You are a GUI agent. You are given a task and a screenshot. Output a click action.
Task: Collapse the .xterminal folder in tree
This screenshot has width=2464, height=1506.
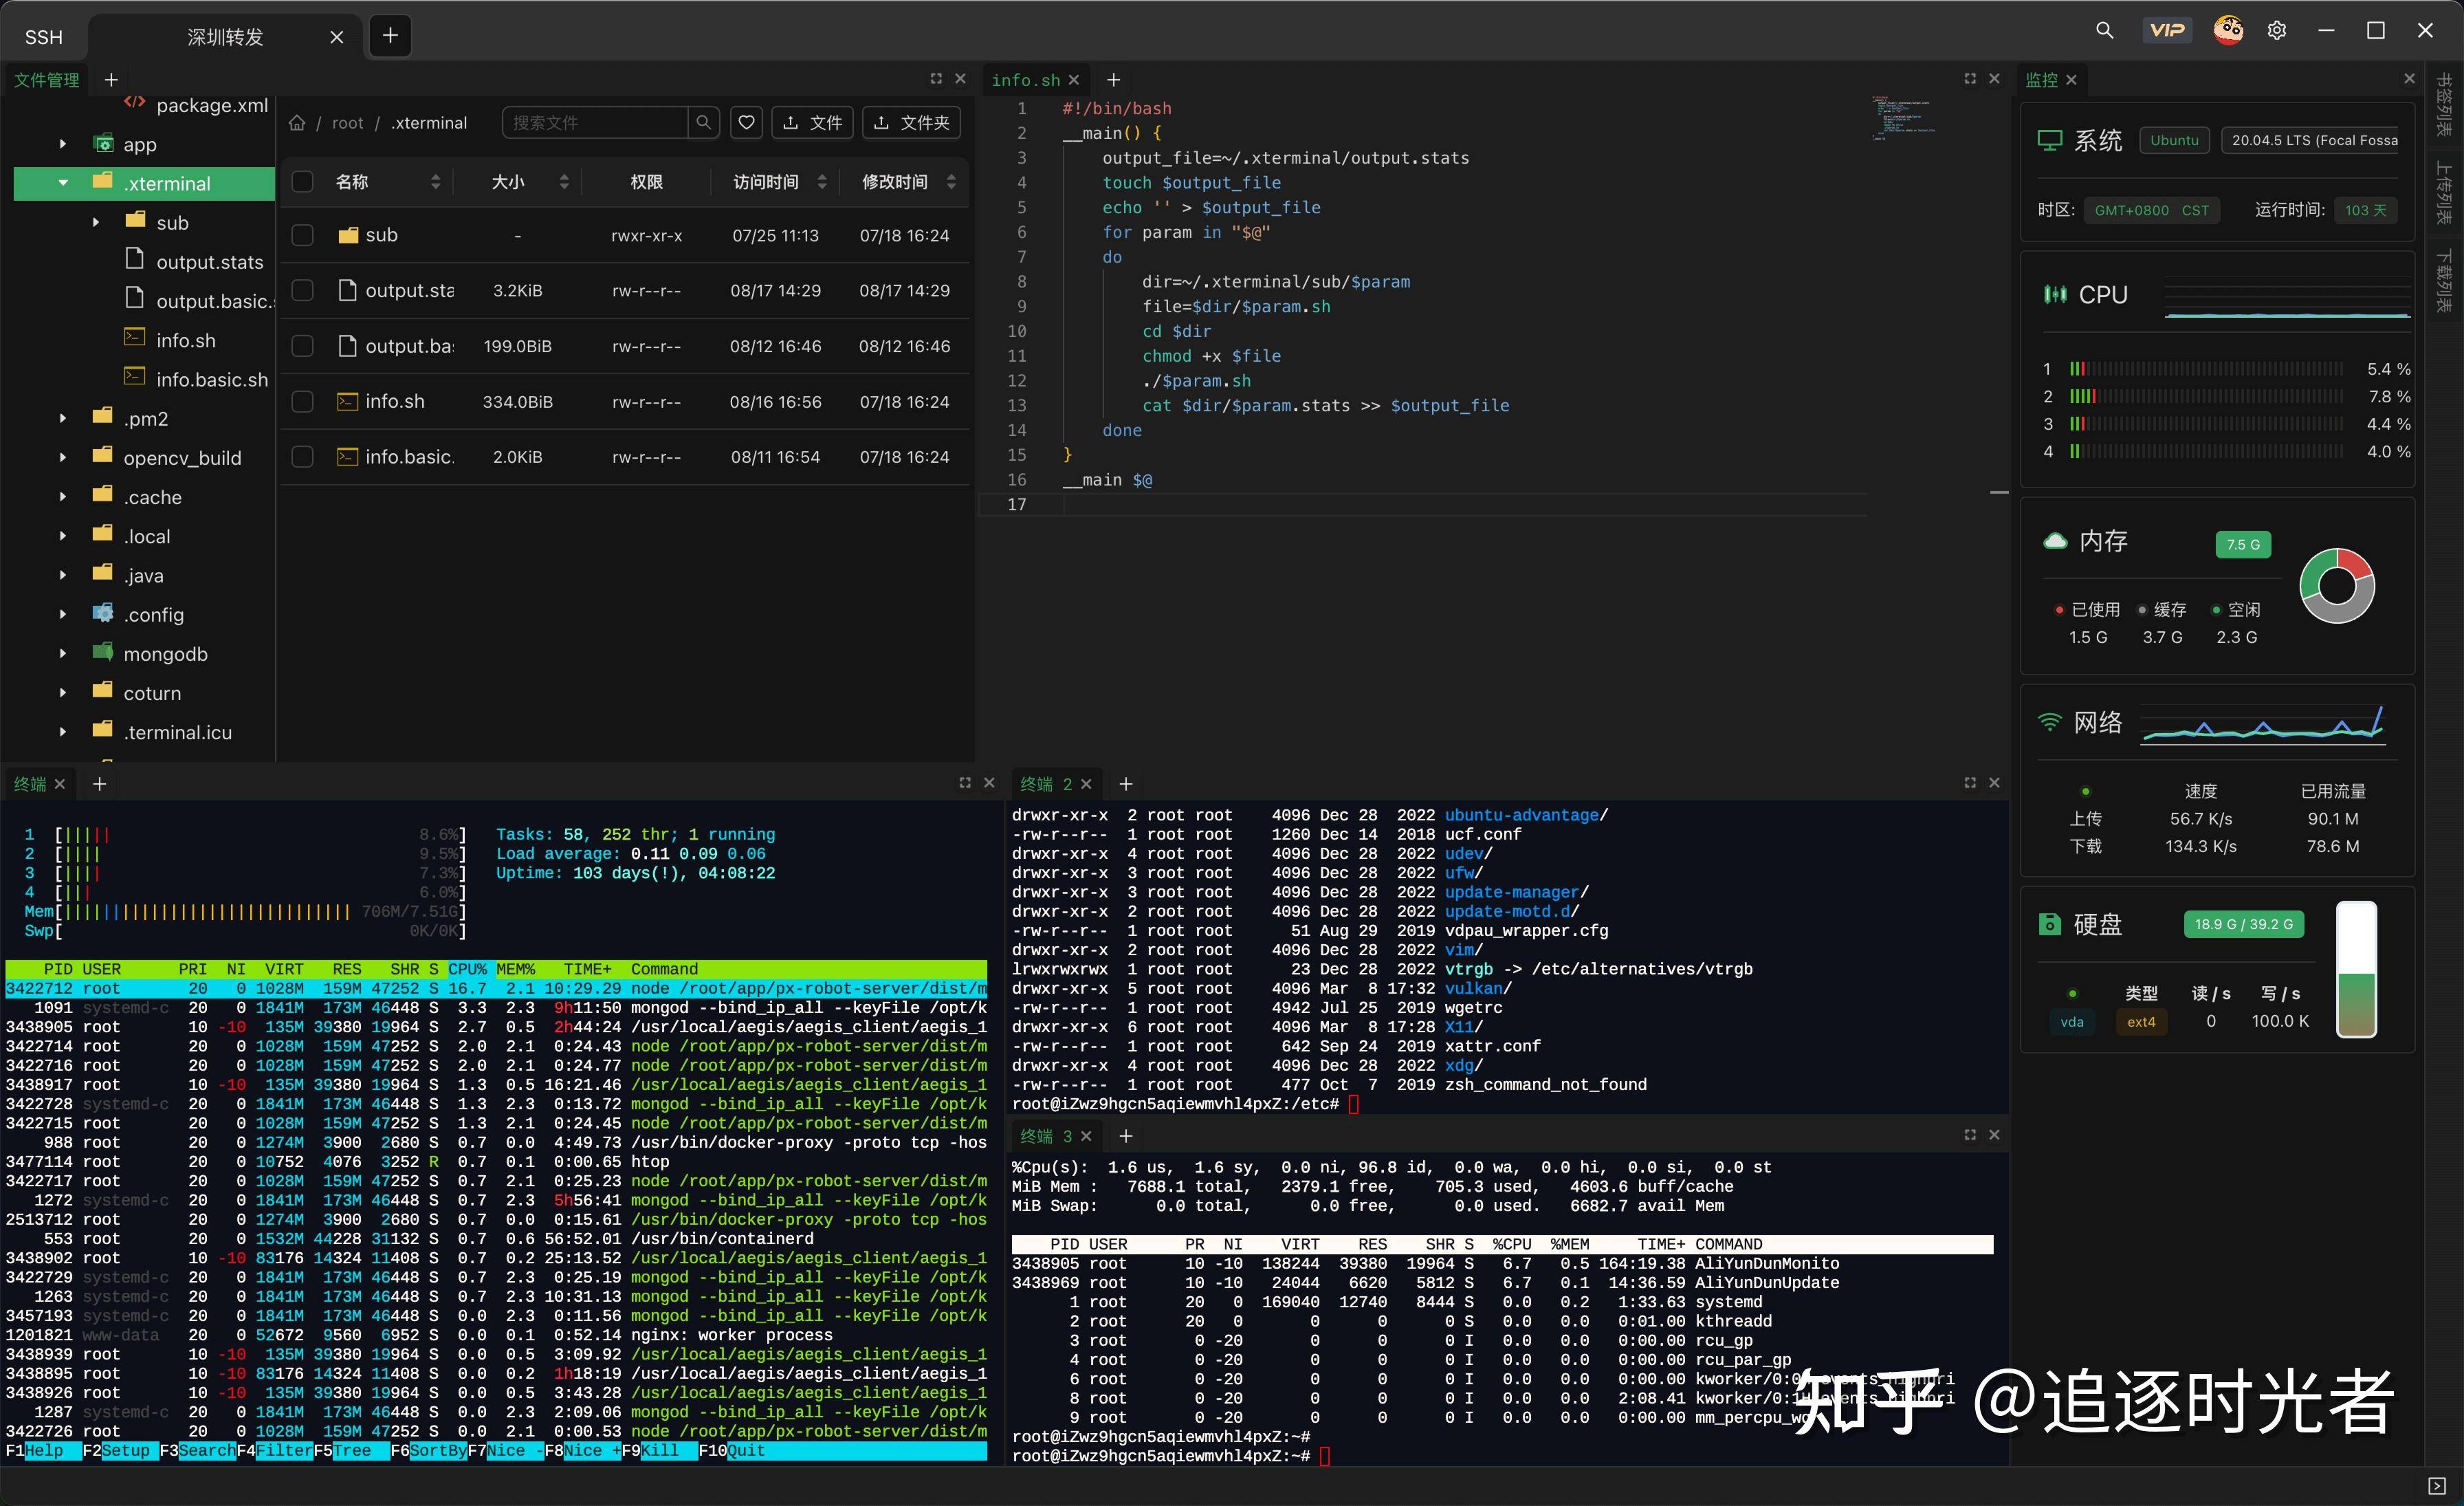coord(63,183)
